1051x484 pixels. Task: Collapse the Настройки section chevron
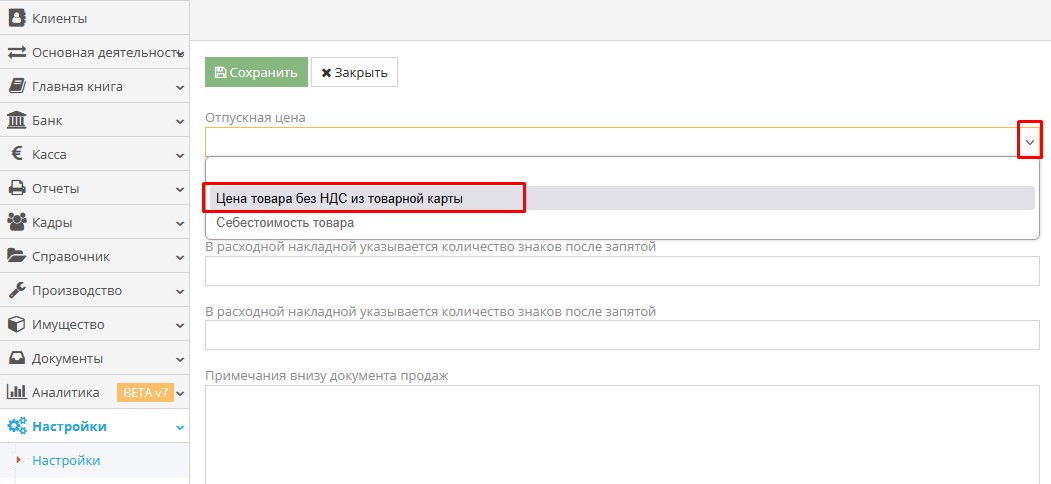coord(180,427)
